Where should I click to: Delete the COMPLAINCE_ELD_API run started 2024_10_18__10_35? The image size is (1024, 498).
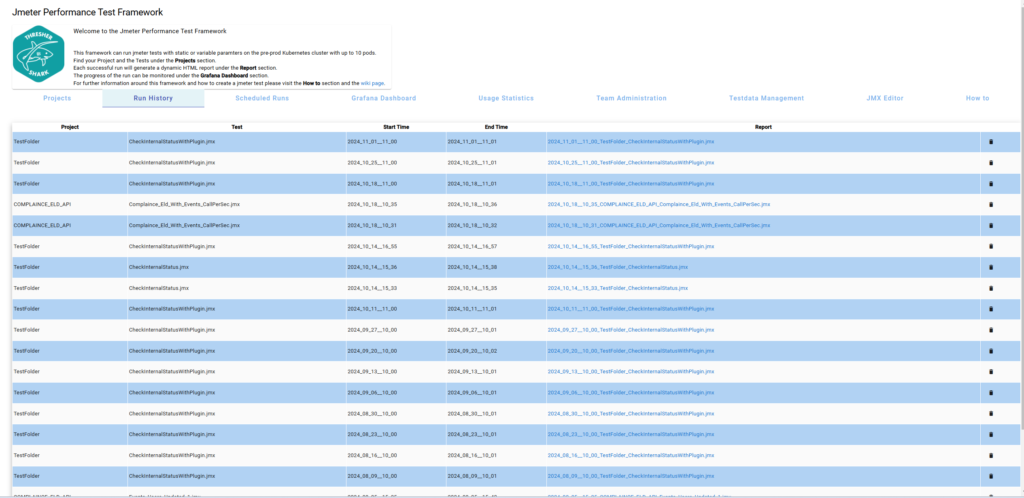(991, 204)
